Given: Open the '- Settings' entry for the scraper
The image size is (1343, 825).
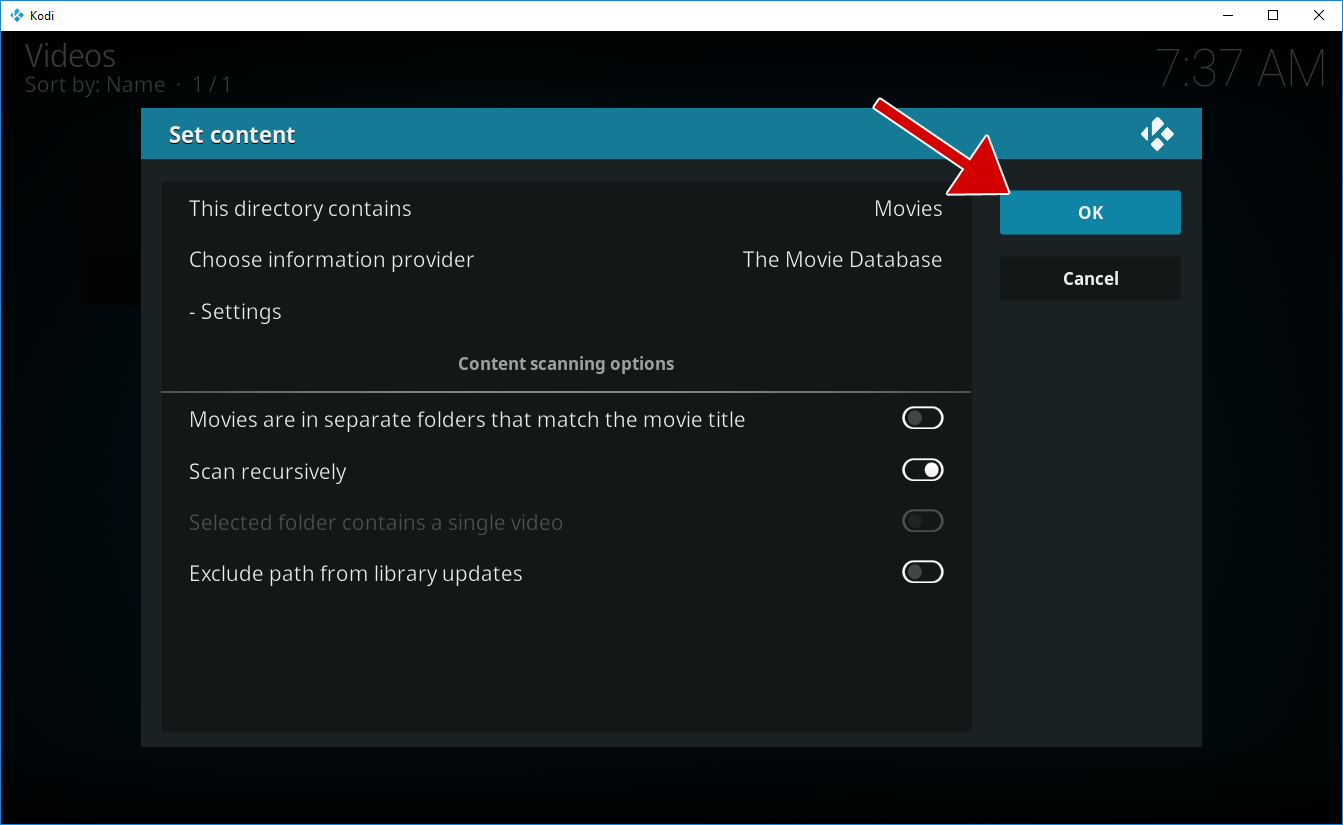Looking at the screenshot, I should [235, 312].
